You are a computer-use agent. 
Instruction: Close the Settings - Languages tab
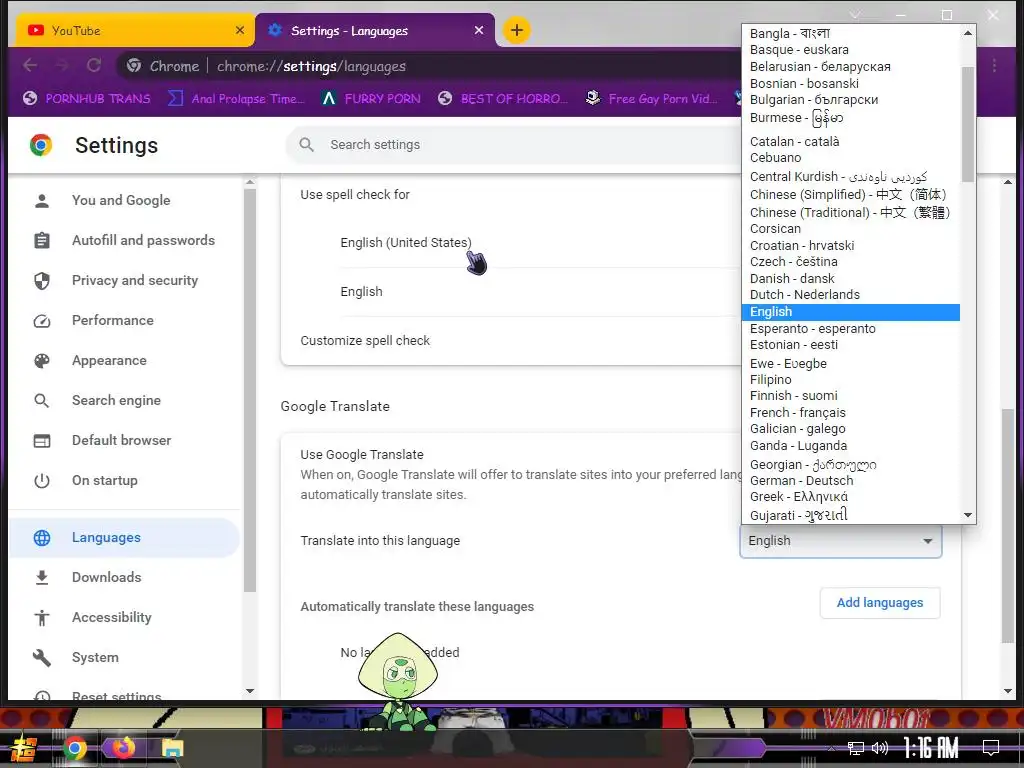coord(479,30)
